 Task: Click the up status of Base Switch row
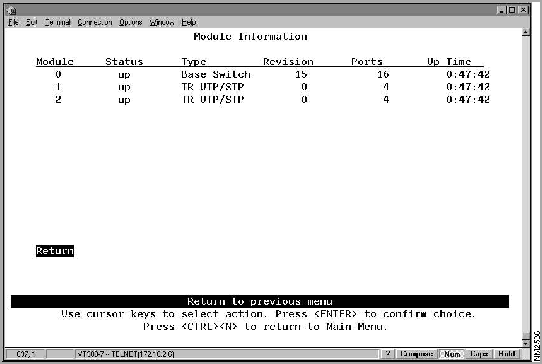coord(124,75)
